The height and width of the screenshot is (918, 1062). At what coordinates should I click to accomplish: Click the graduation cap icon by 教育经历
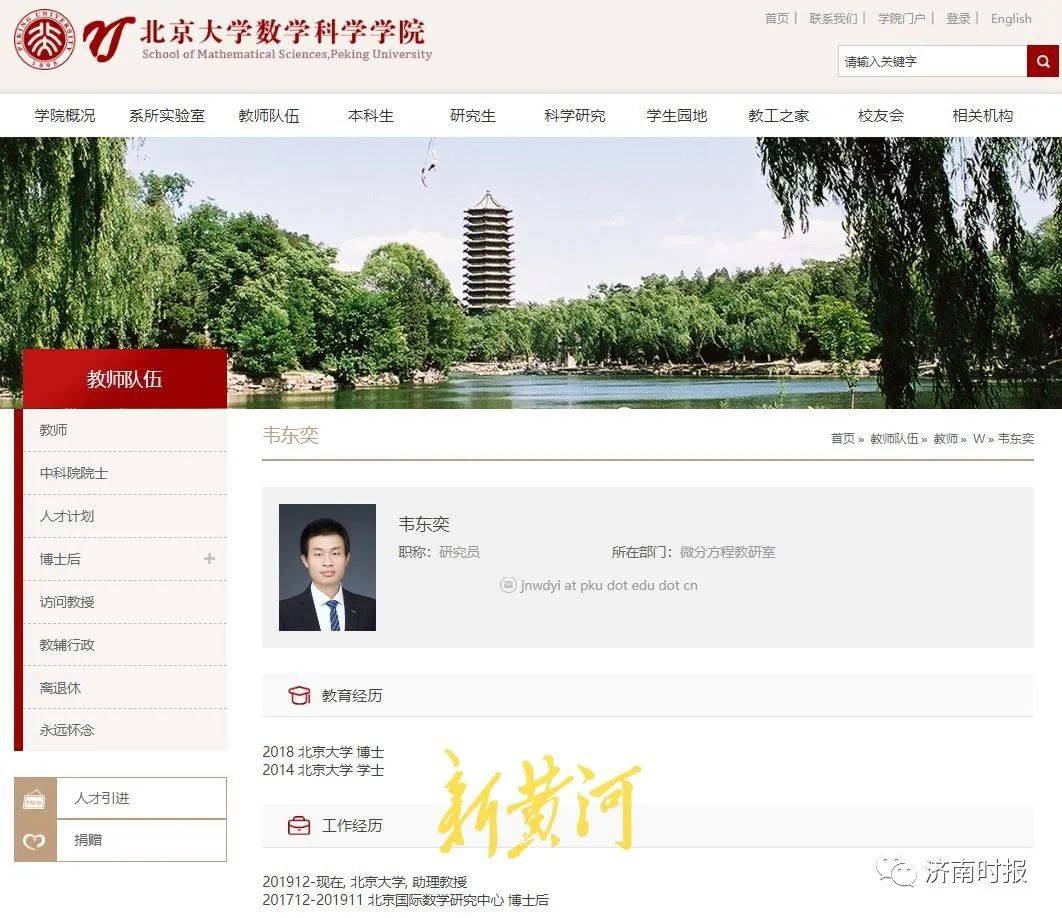point(299,695)
